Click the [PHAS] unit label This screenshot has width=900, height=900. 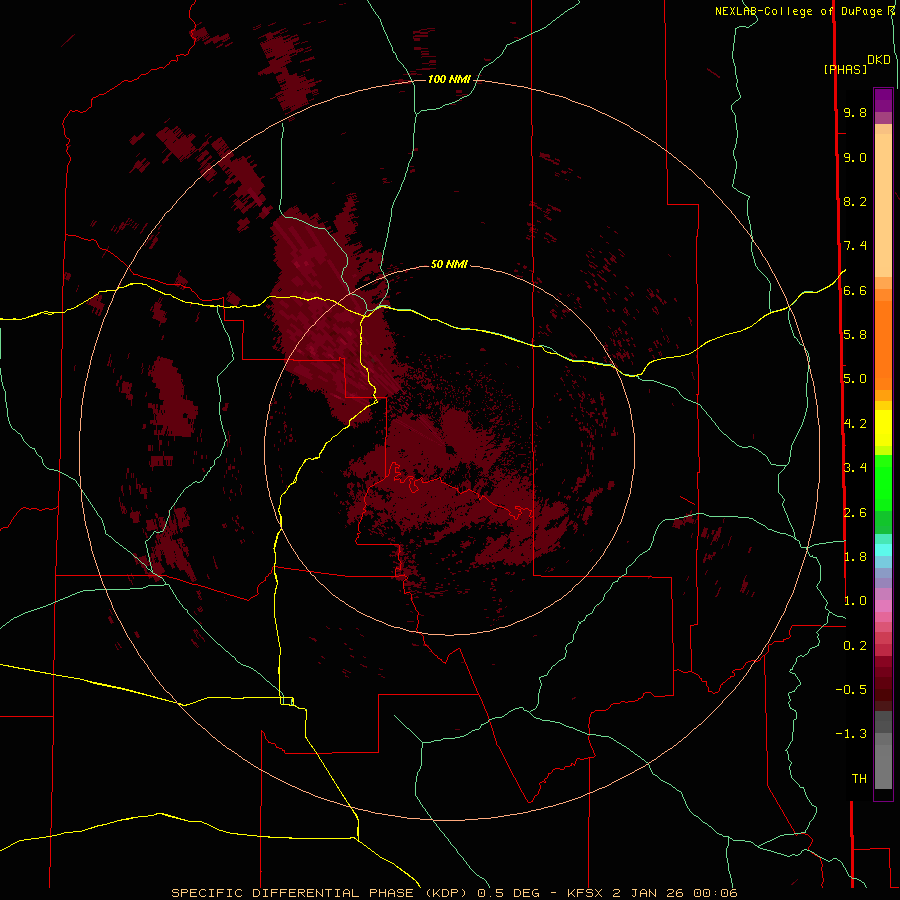click(845, 69)
